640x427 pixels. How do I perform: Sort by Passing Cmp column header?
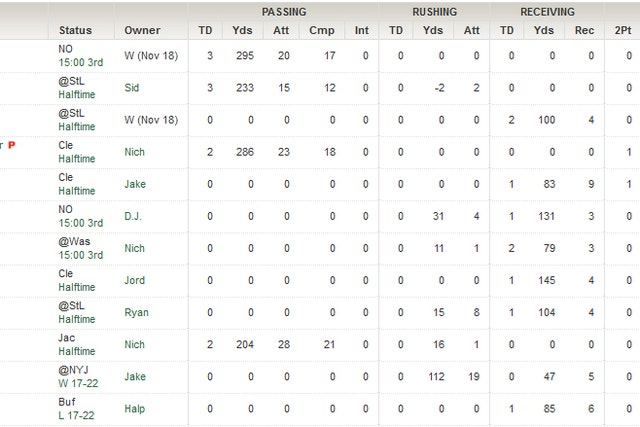click(x=322, y=30)
